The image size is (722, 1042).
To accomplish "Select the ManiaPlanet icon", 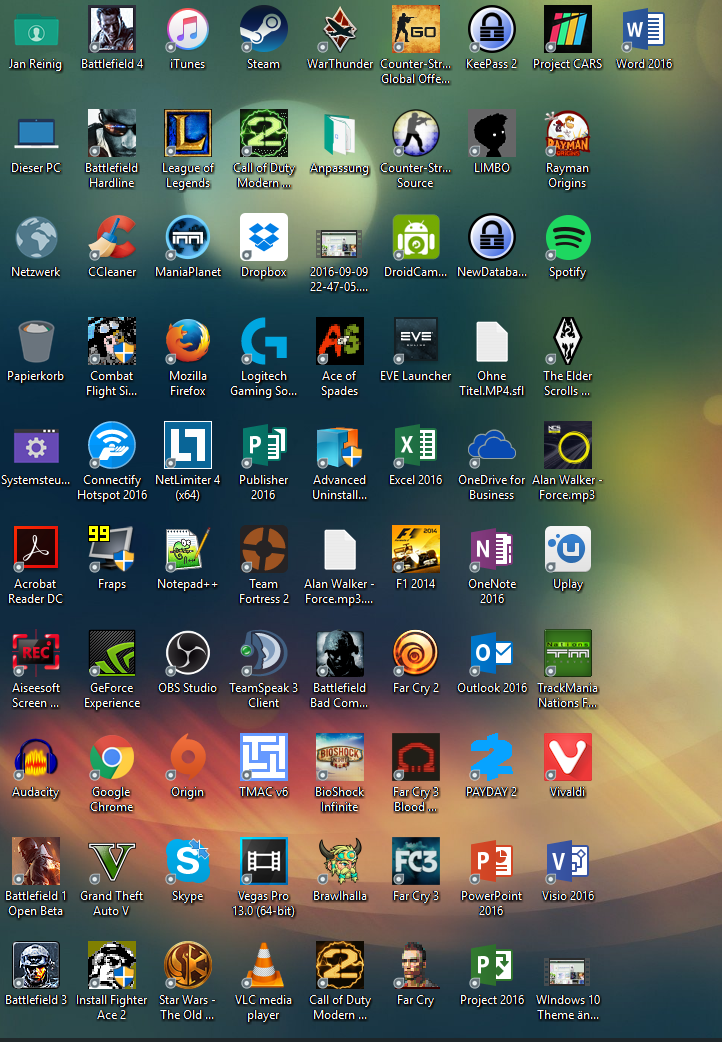I will tap(188, 237).
